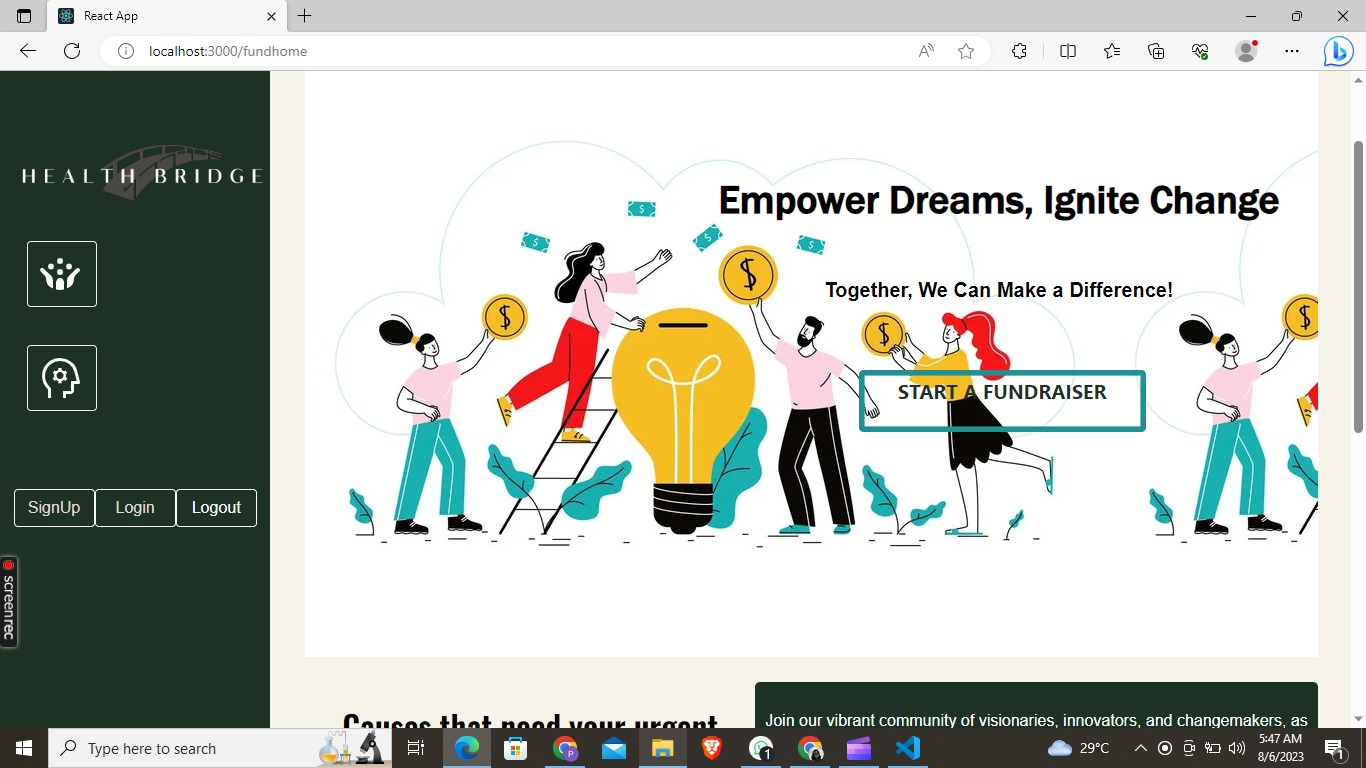Click the 'Empower Dreams, Ignite Change' headline
Image resolution: width=1366 pixels, height=768 pixels.
coord(999,200)
